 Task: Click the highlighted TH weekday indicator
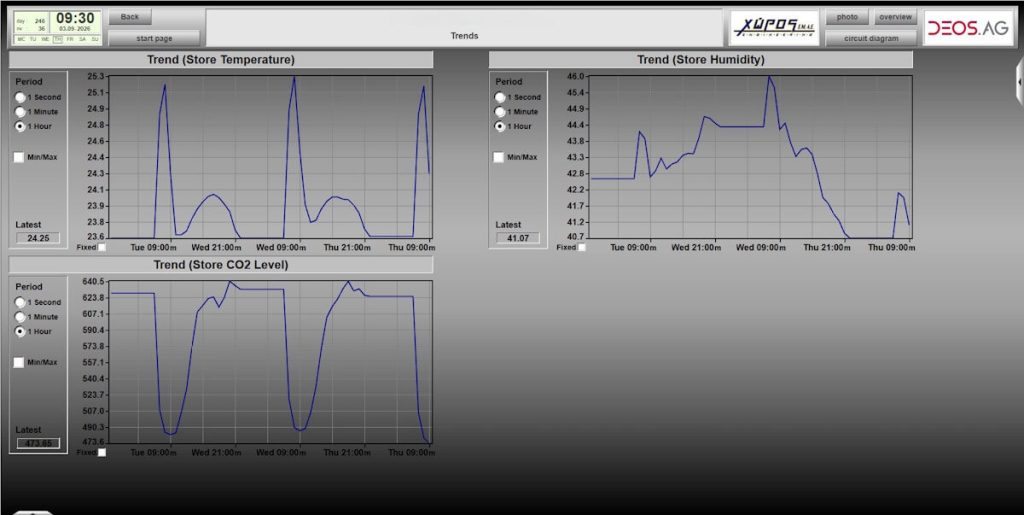pos(58,39)
